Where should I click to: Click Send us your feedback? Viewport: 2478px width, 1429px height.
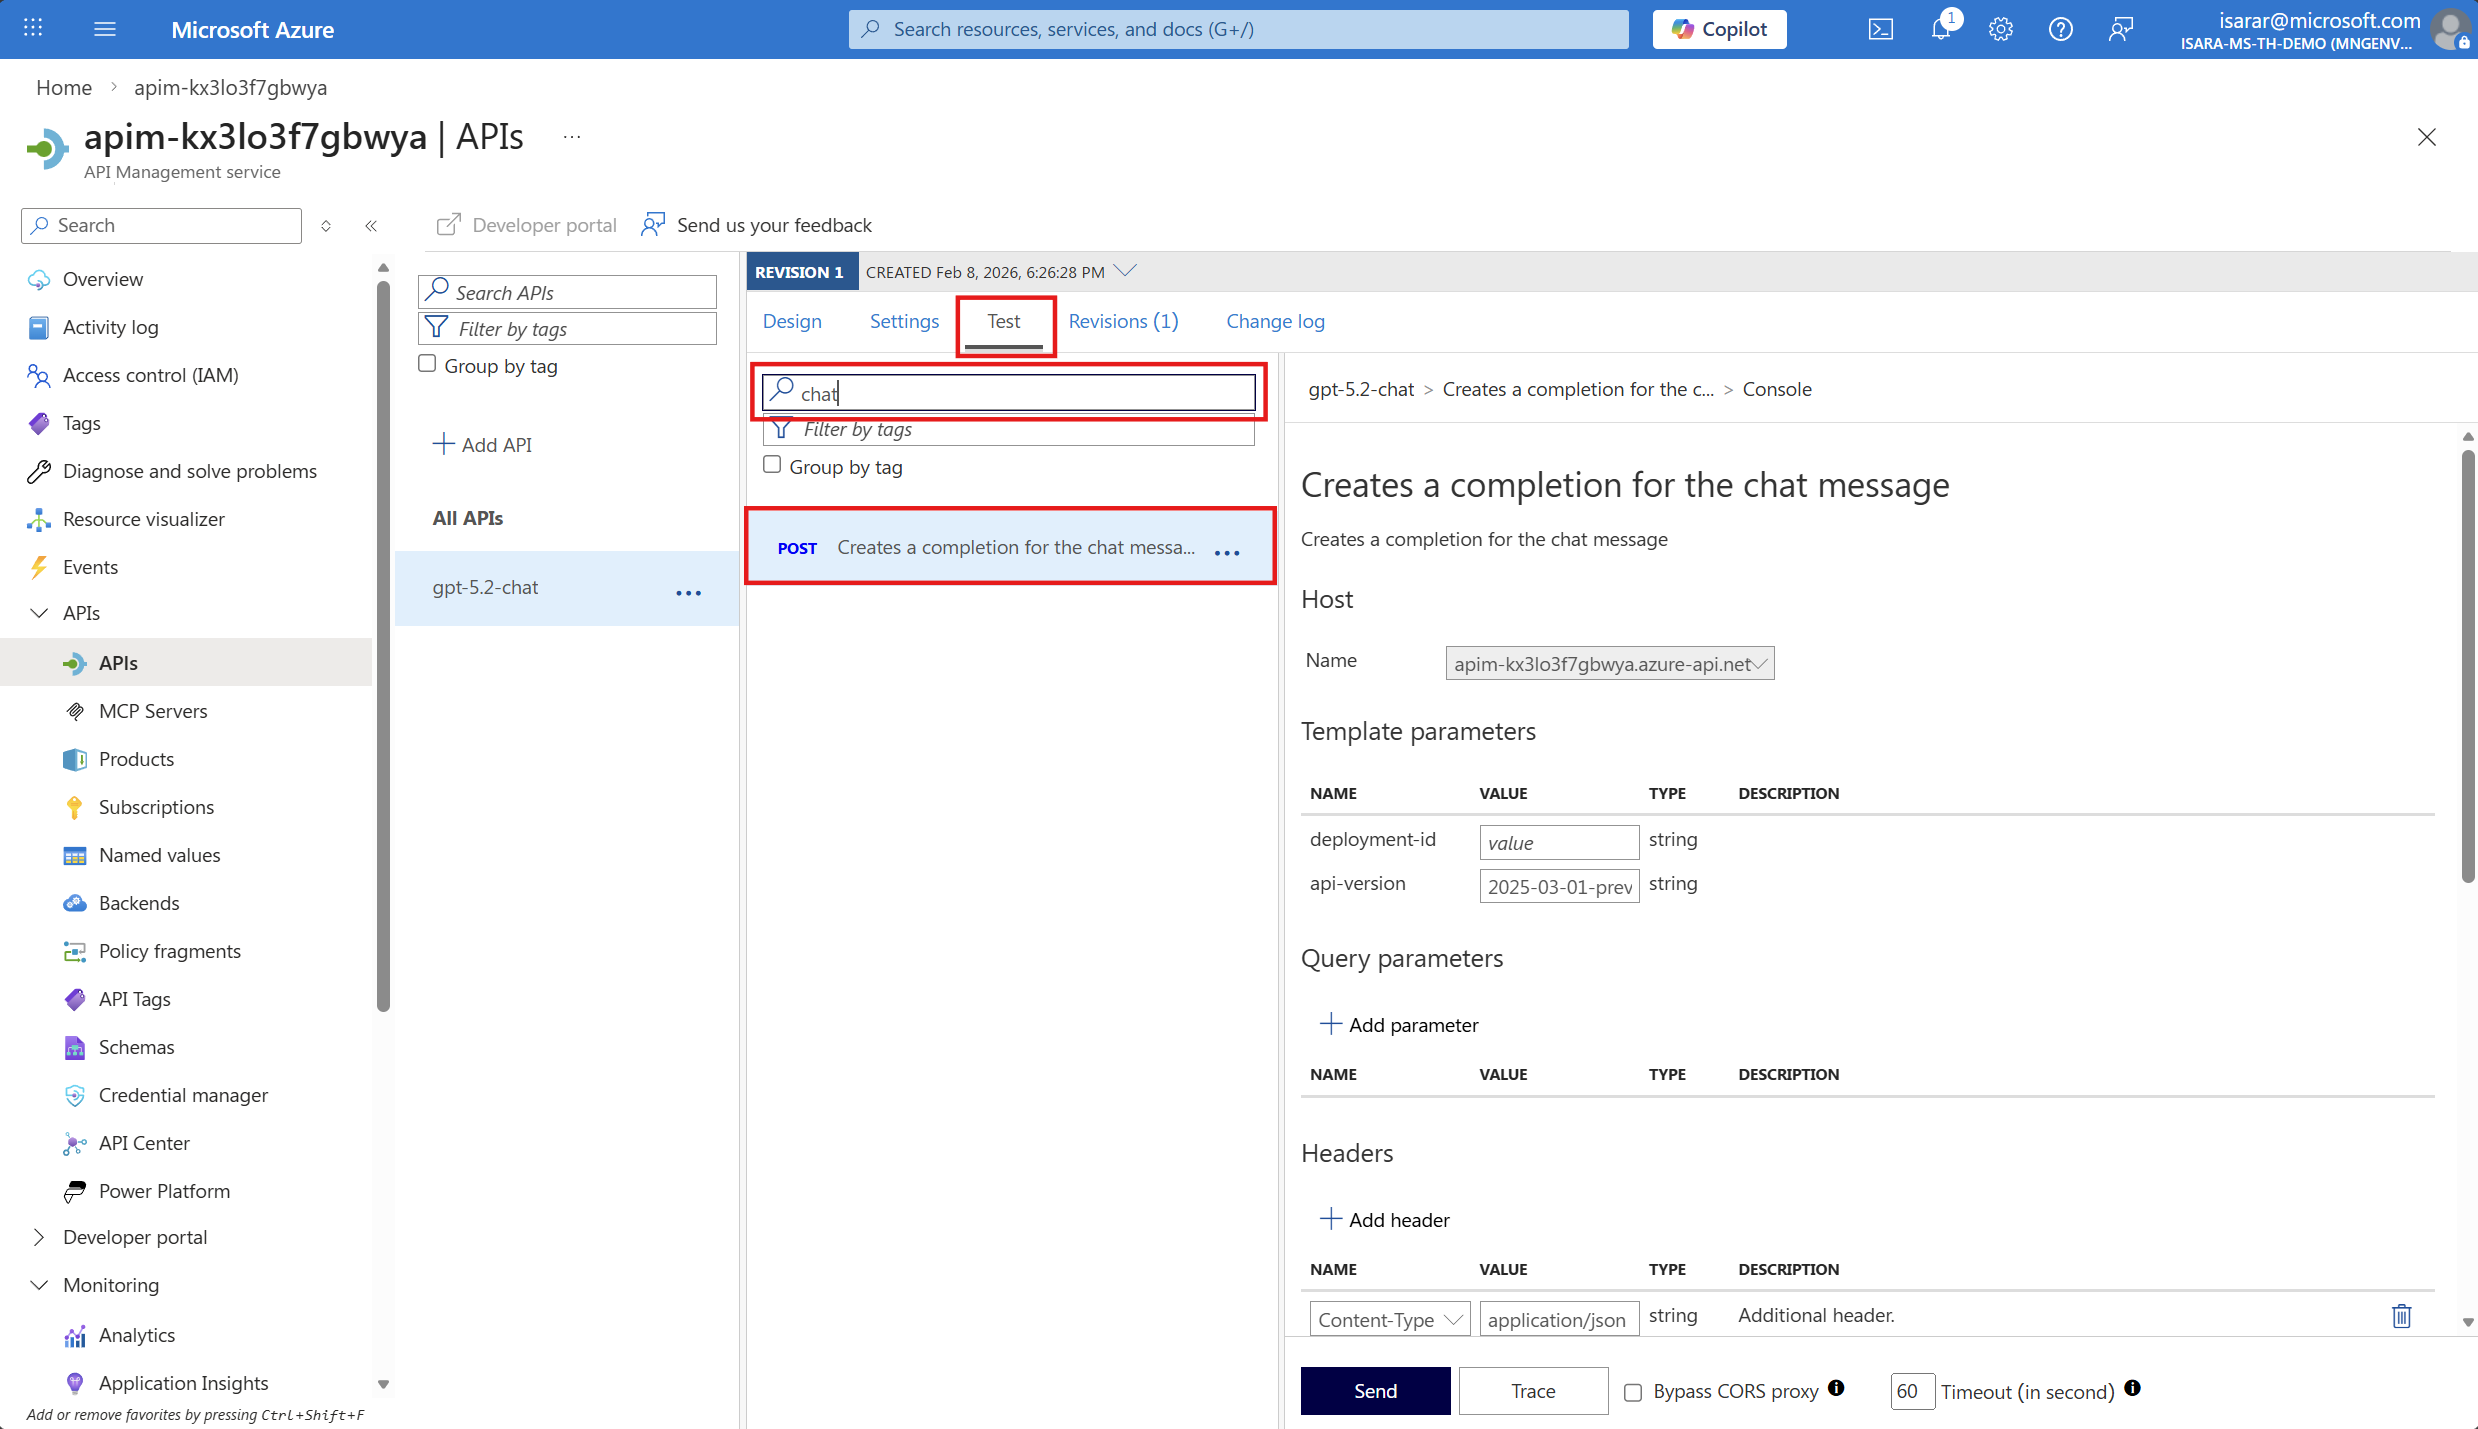click(756, 225)
